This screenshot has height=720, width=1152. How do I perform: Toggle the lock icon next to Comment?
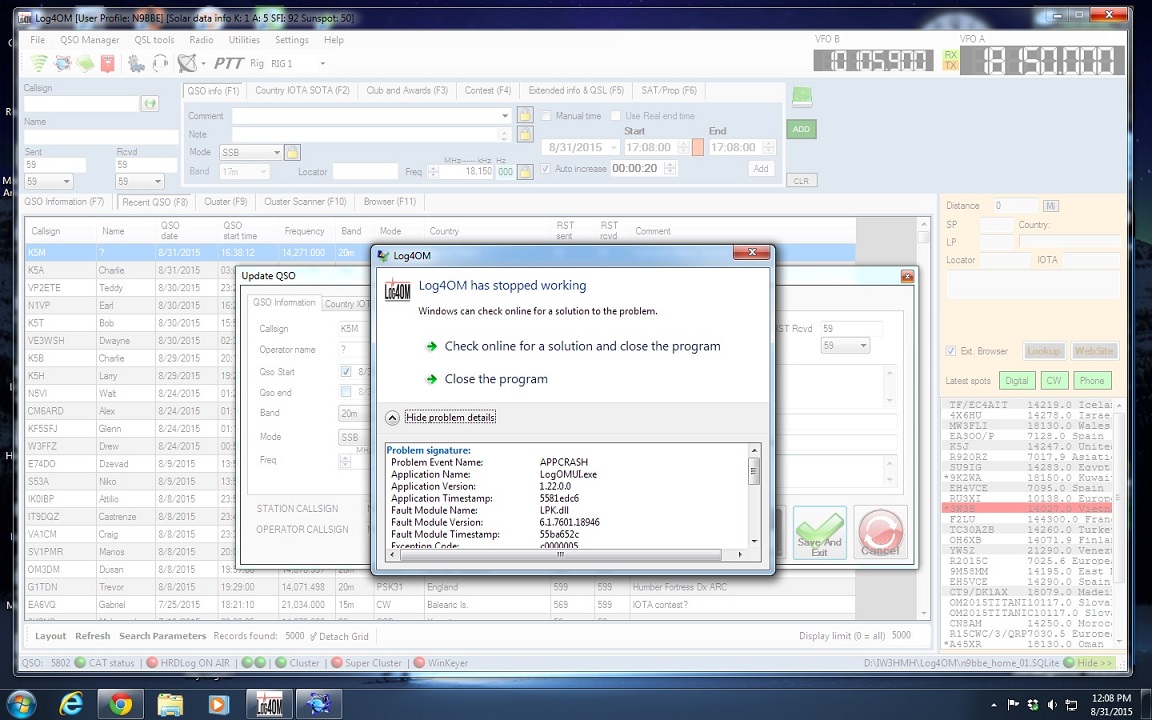tap(525, 115)
